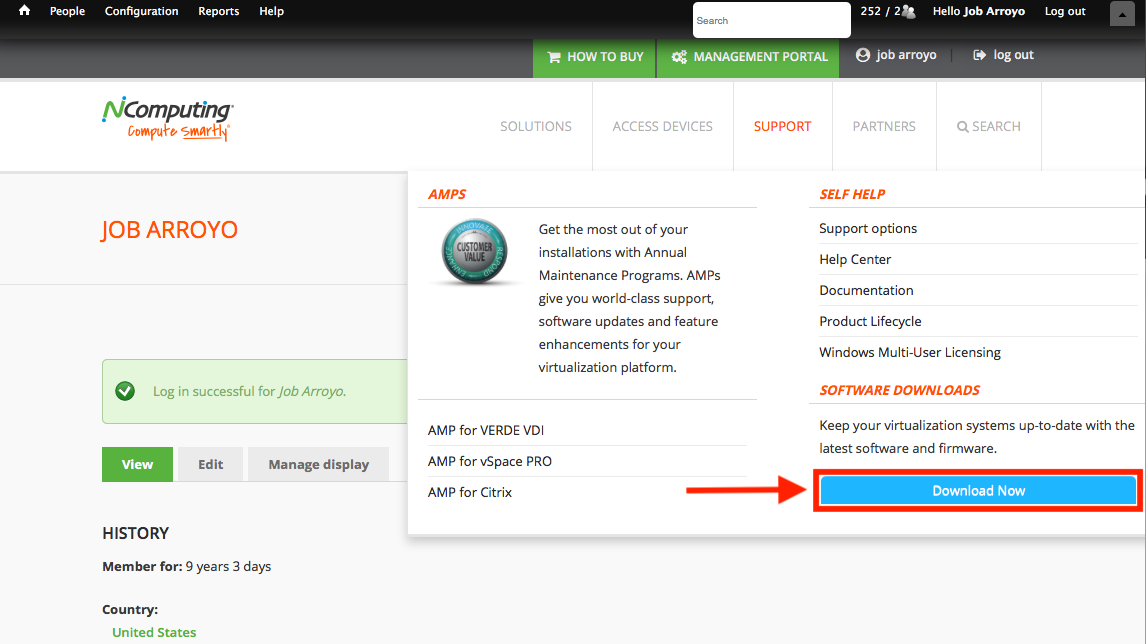Open Windows Multi-User Licensing link
Screen dimensions: 1146x644
pos(910,352)
